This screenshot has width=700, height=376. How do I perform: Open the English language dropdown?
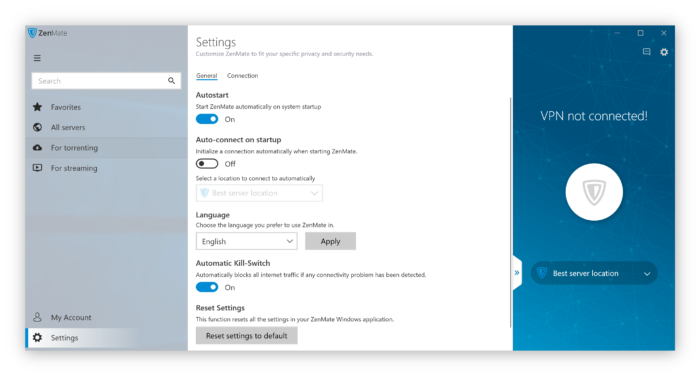click(246, 241)
